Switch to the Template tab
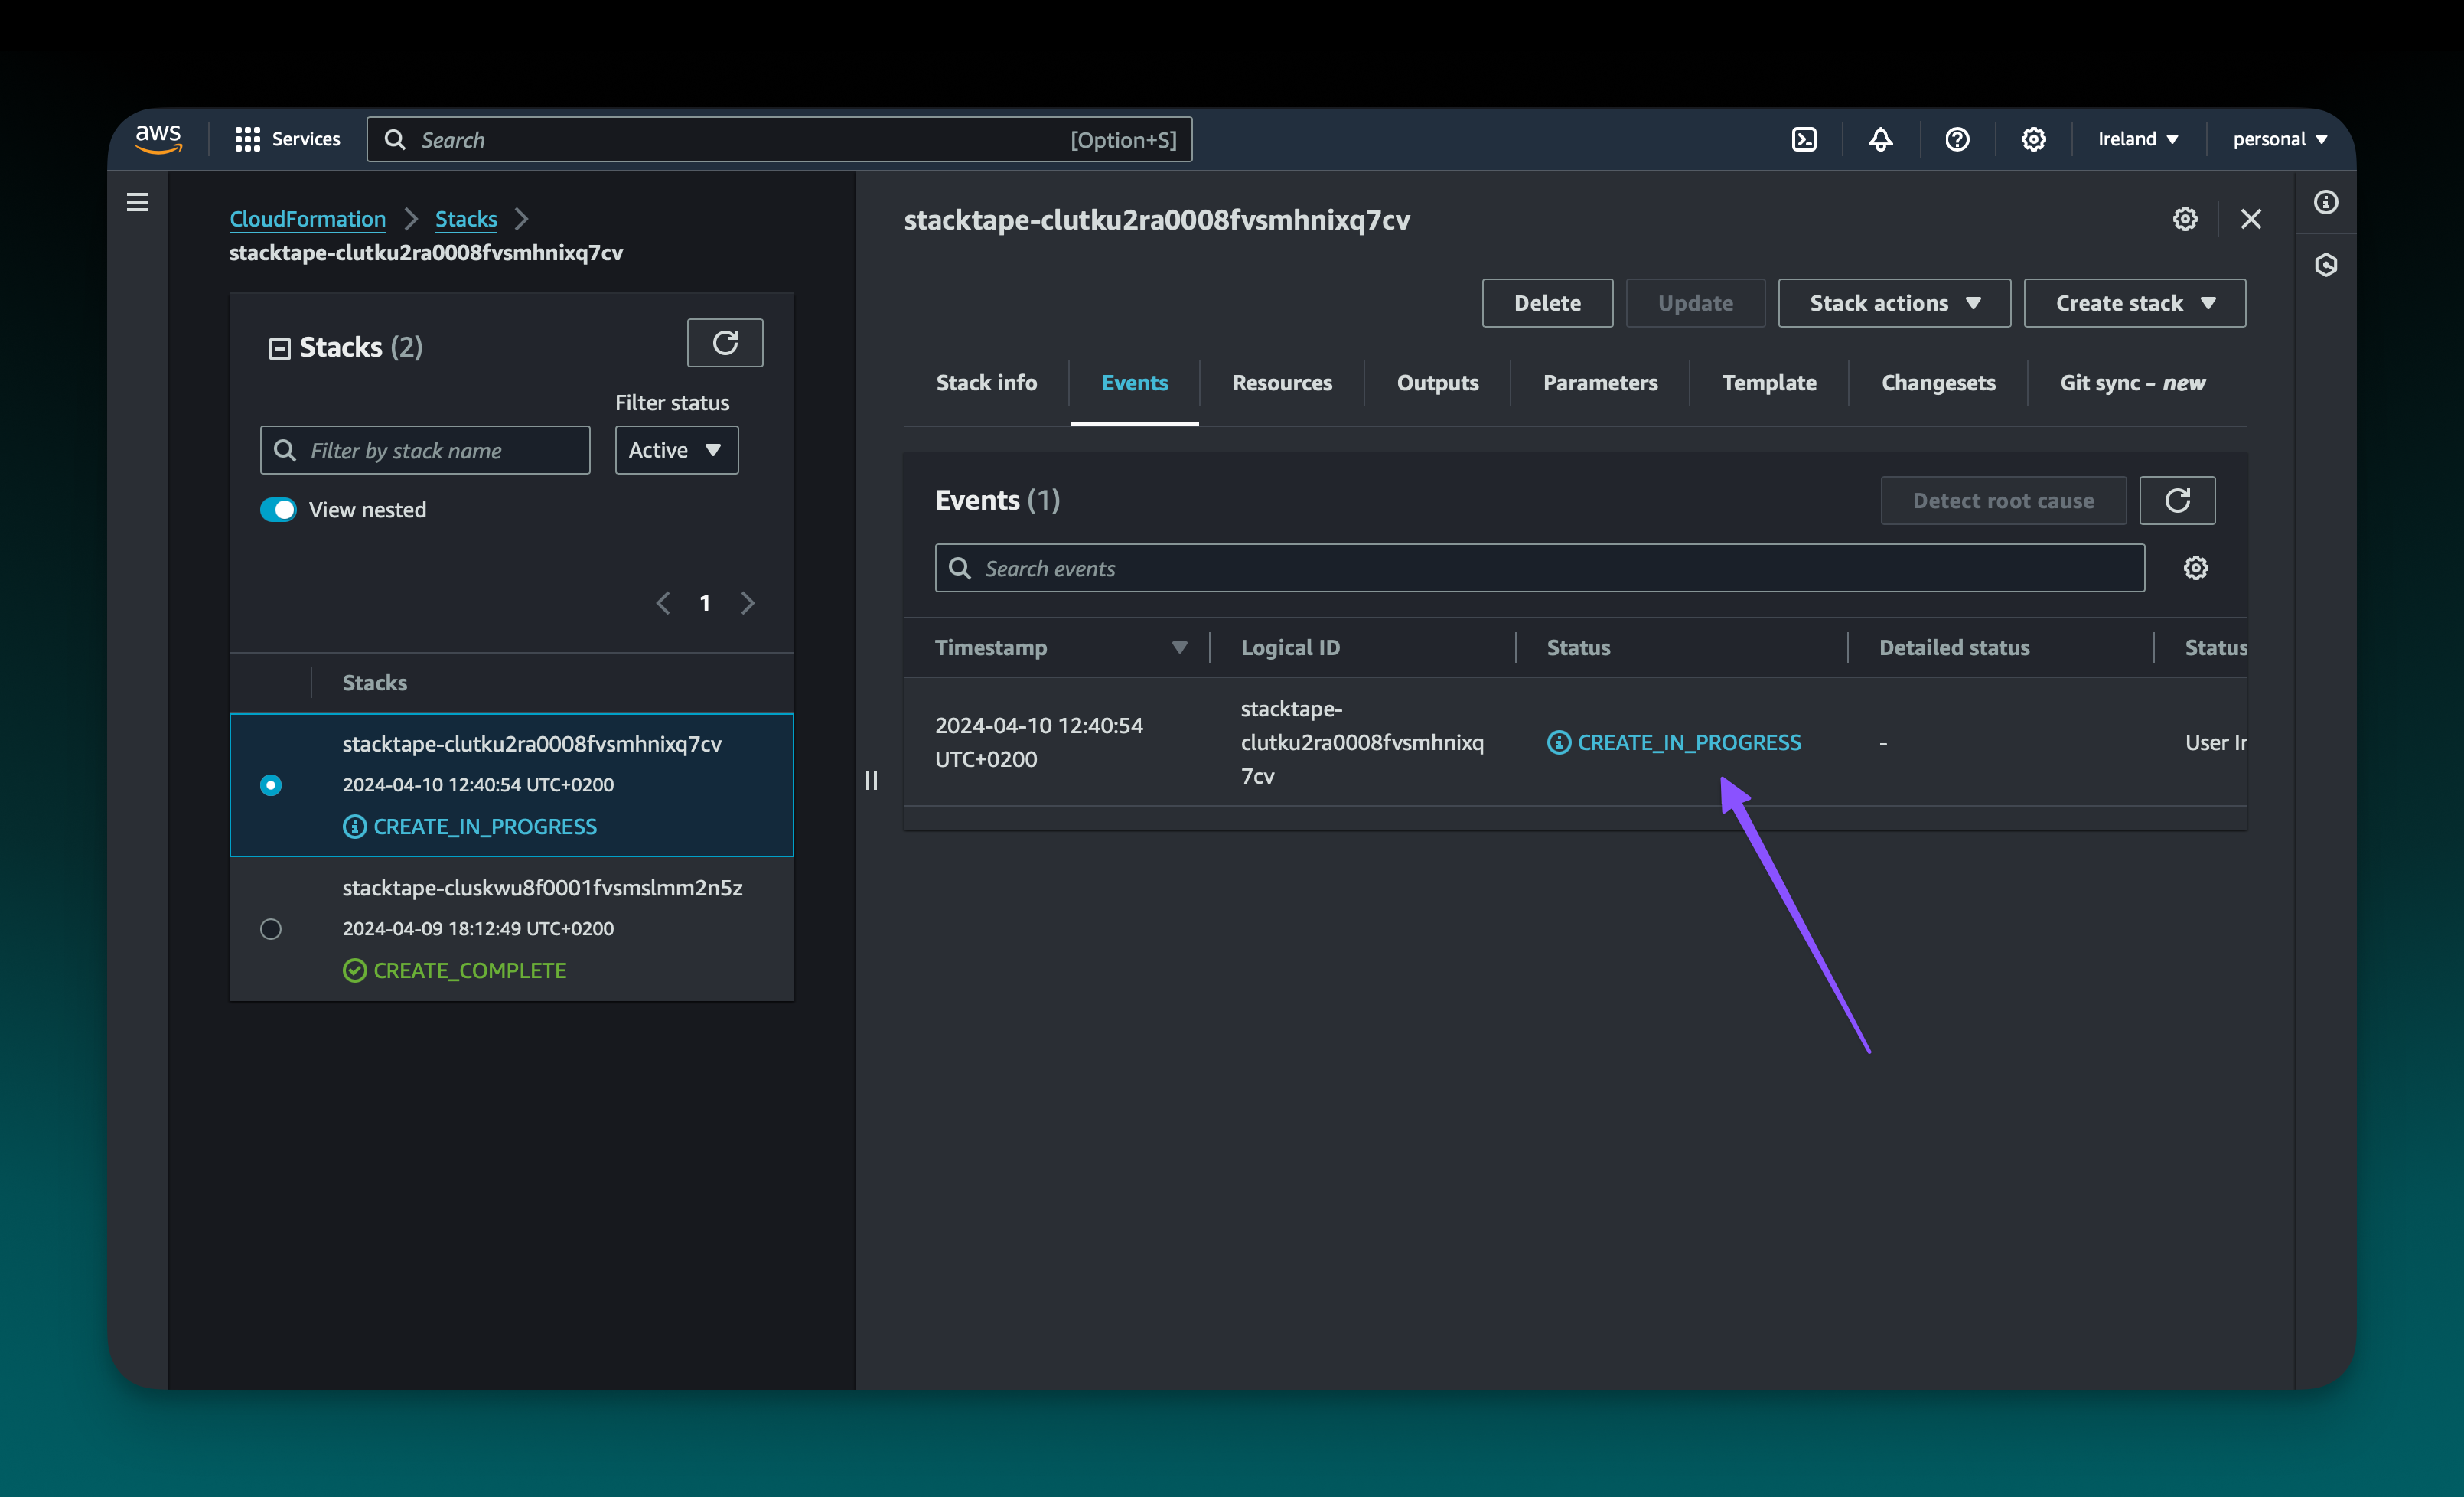Image resolution: width=2464 pixels, height=1497 pixels. (1769, 383)
